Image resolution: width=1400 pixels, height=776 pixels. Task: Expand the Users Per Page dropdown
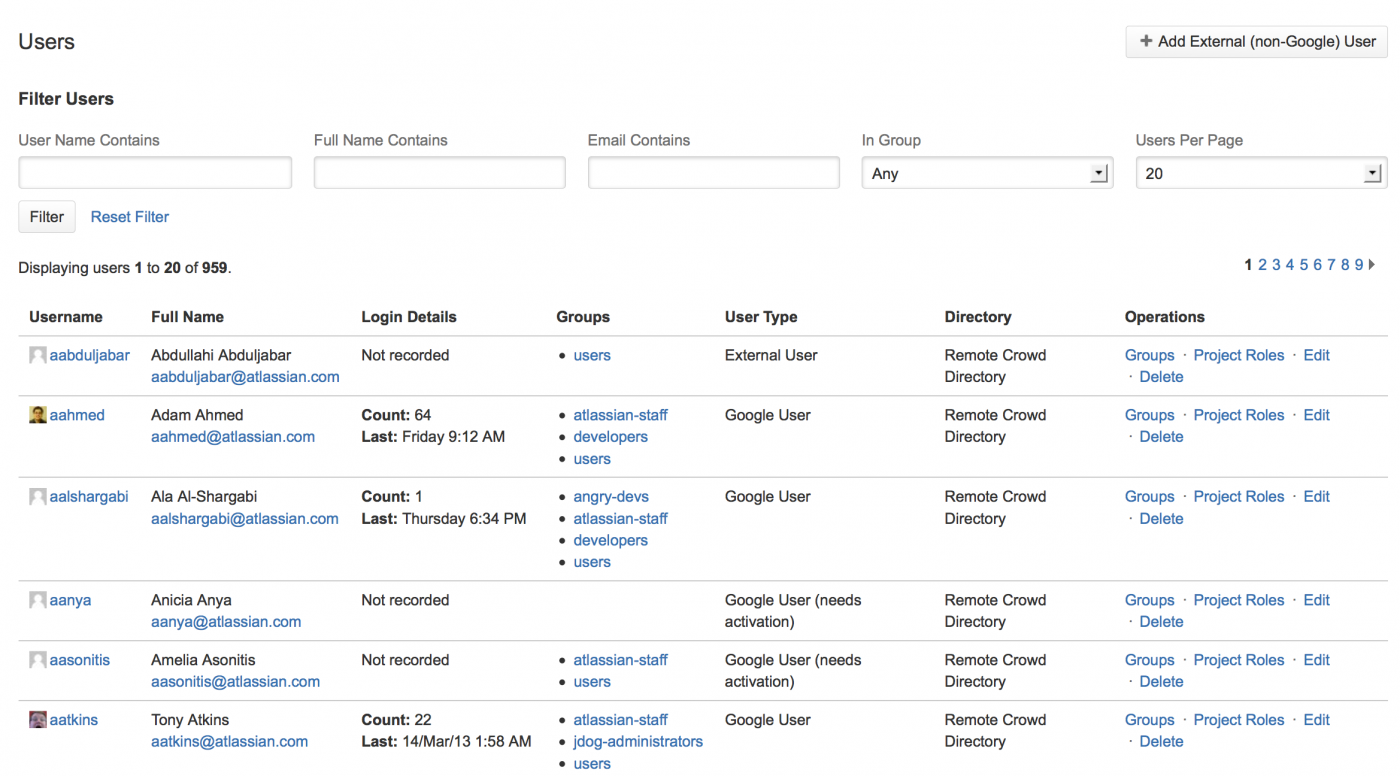(1260, 173)
